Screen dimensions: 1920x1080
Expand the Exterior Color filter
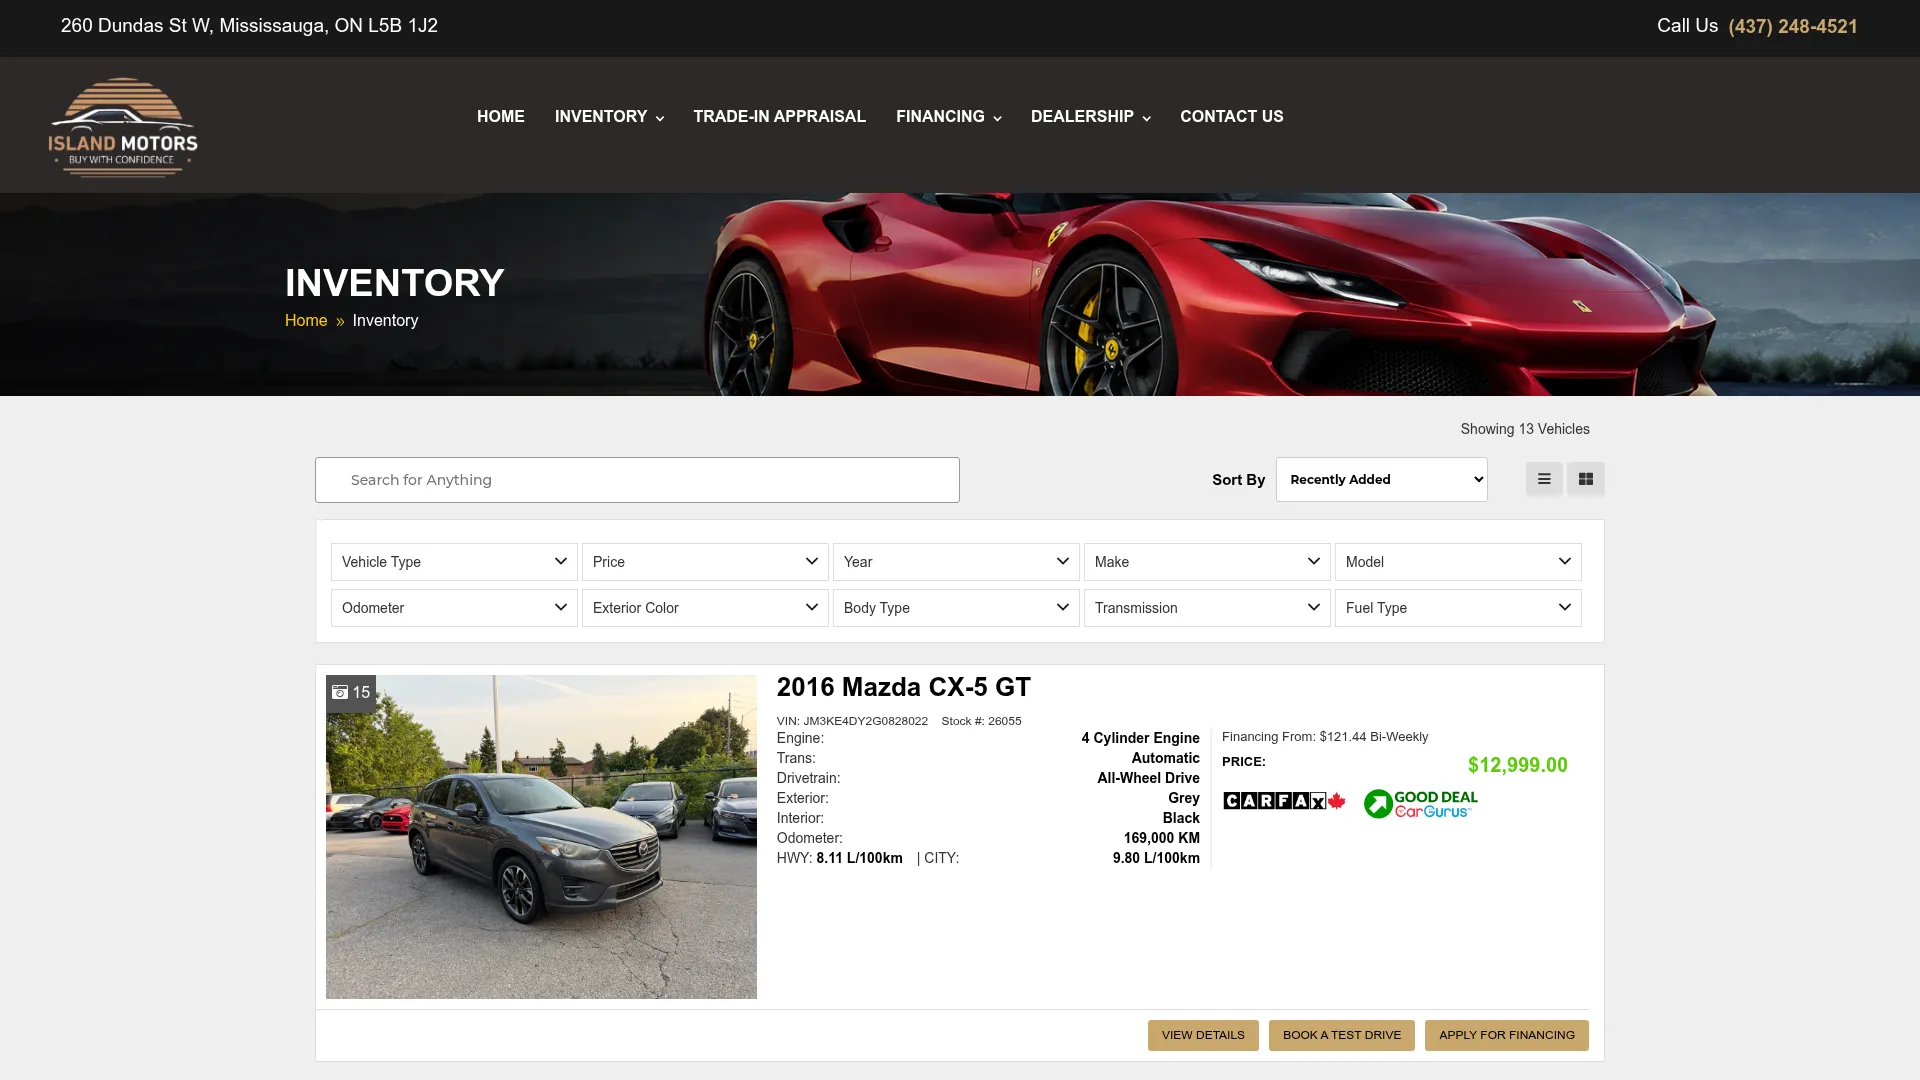coord(705,608)
